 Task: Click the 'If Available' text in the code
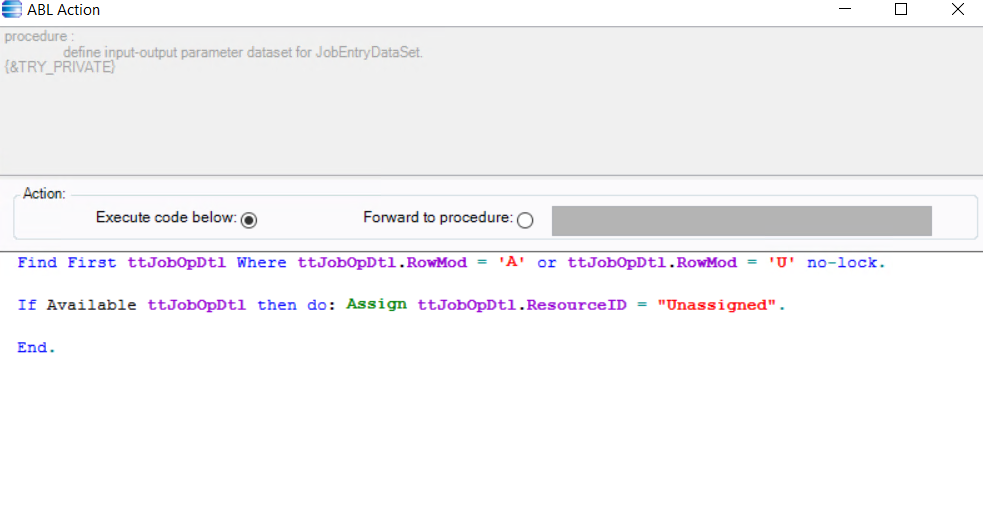[76, 305]
